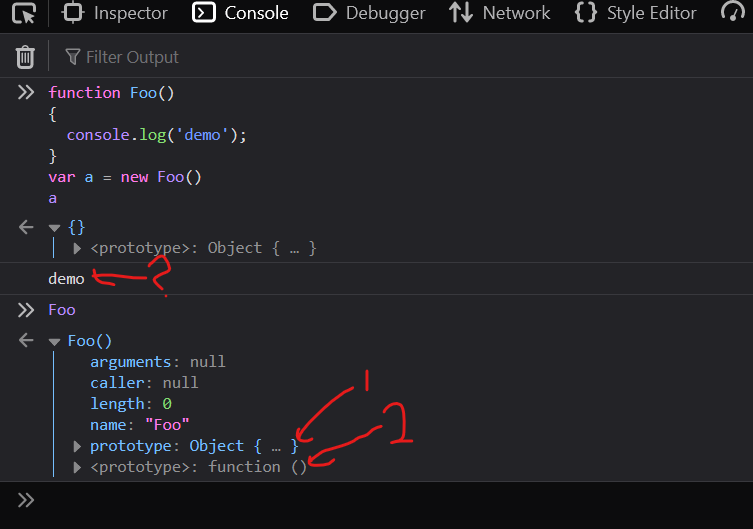Image resolution: width=753 pixels, height=529 pixels.
Task: Collapse the {} object result
Action: (54, 228)
